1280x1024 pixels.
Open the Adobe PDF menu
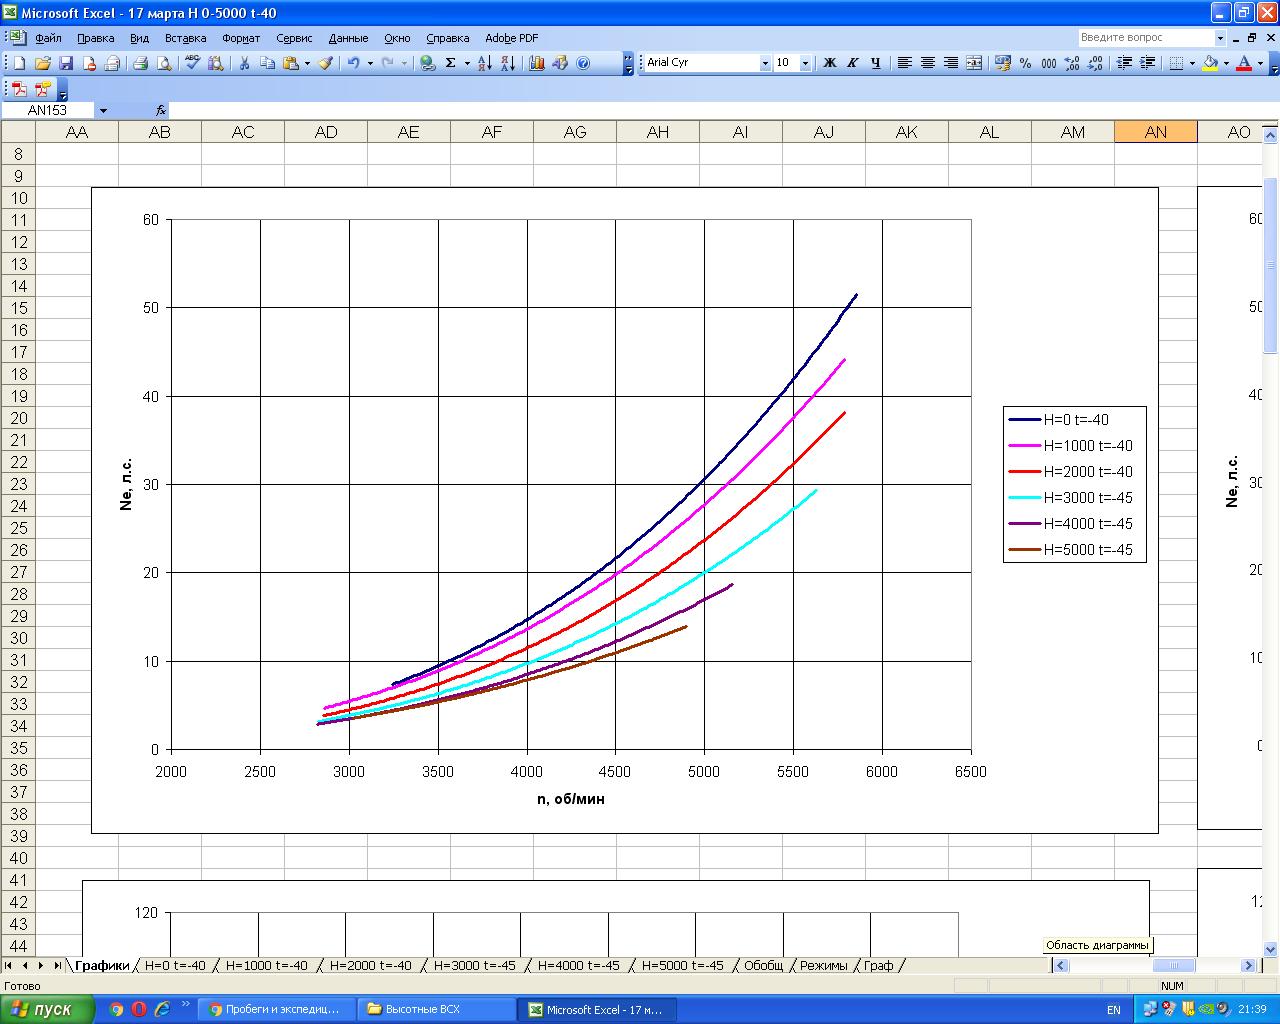[511, 38]
